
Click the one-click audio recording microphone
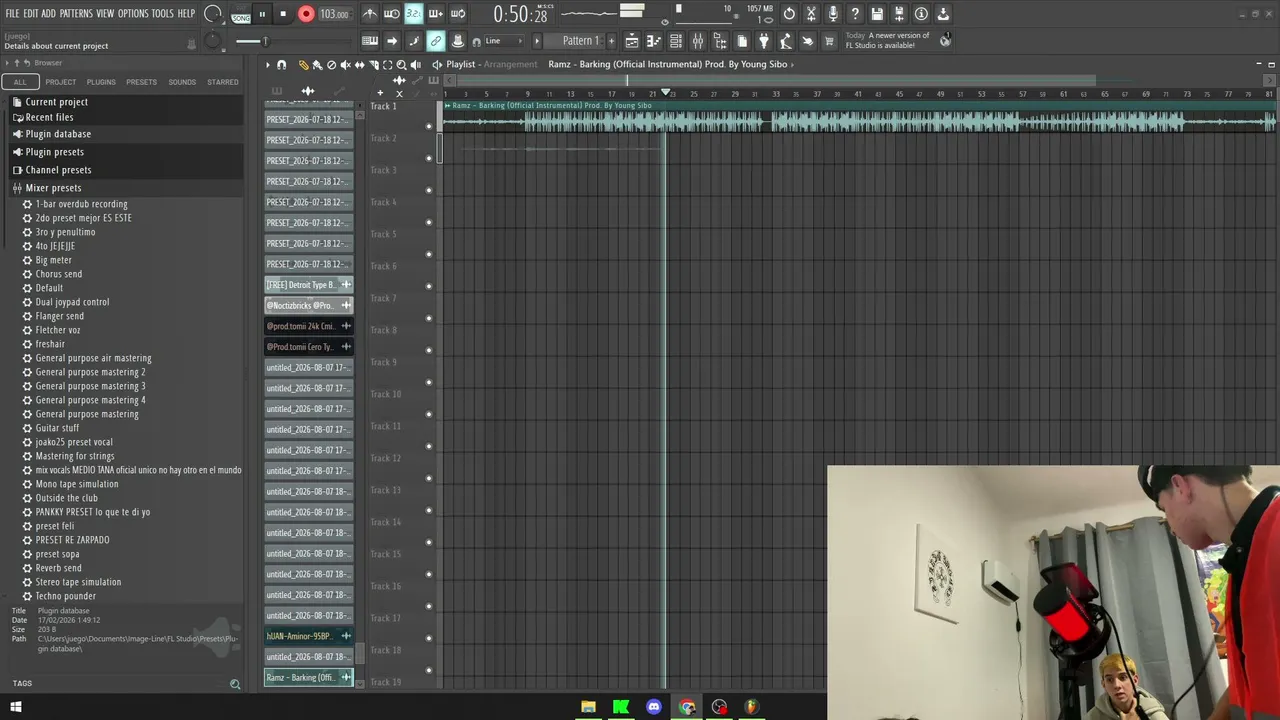pos(833,14)
